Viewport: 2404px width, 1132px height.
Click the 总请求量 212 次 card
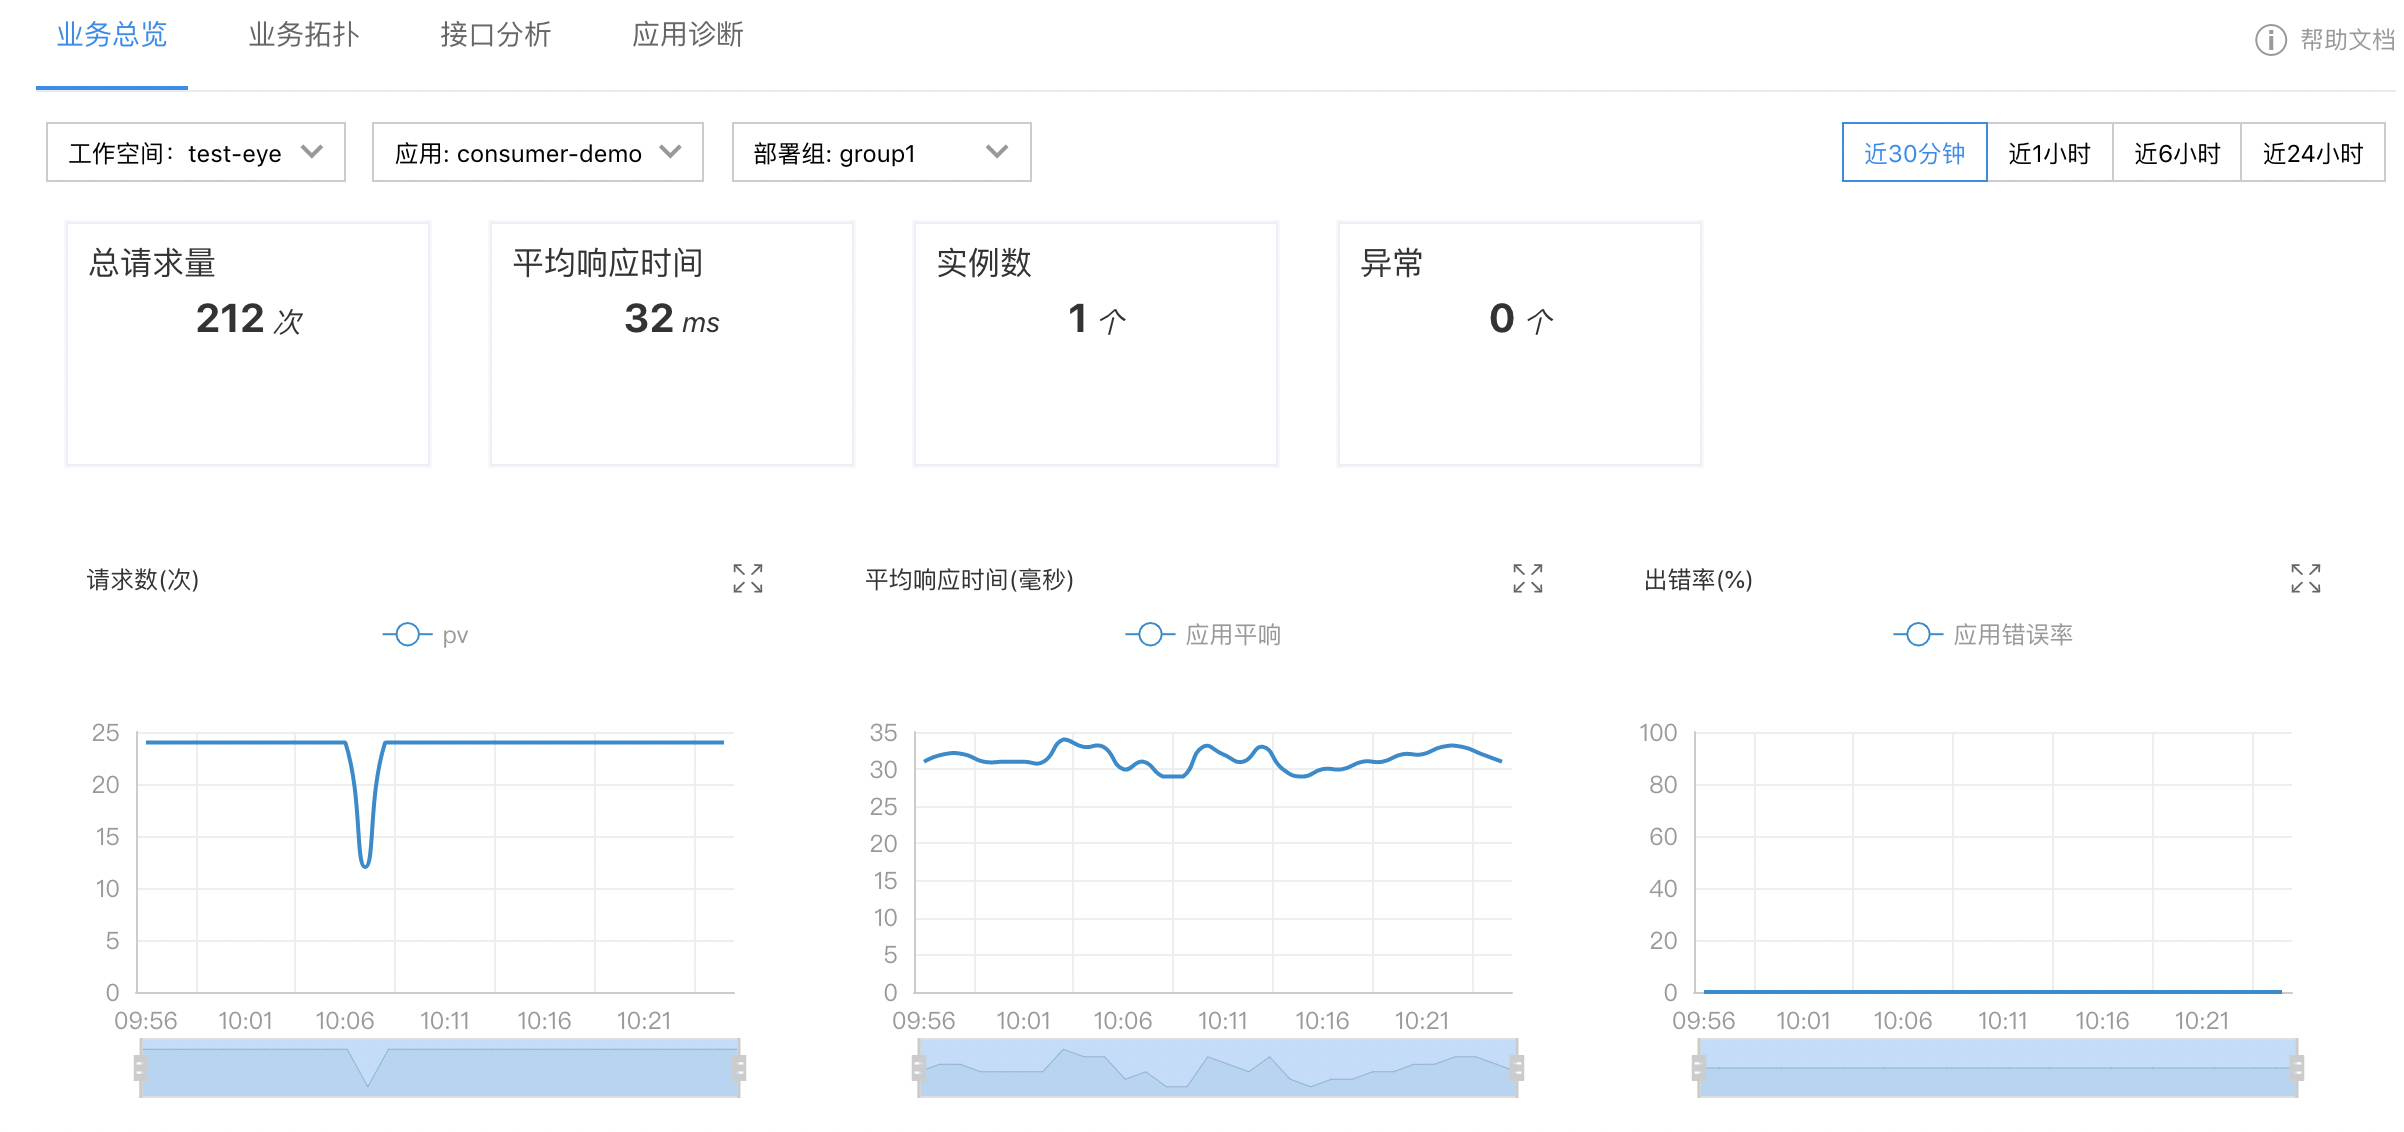pos(248,344)
